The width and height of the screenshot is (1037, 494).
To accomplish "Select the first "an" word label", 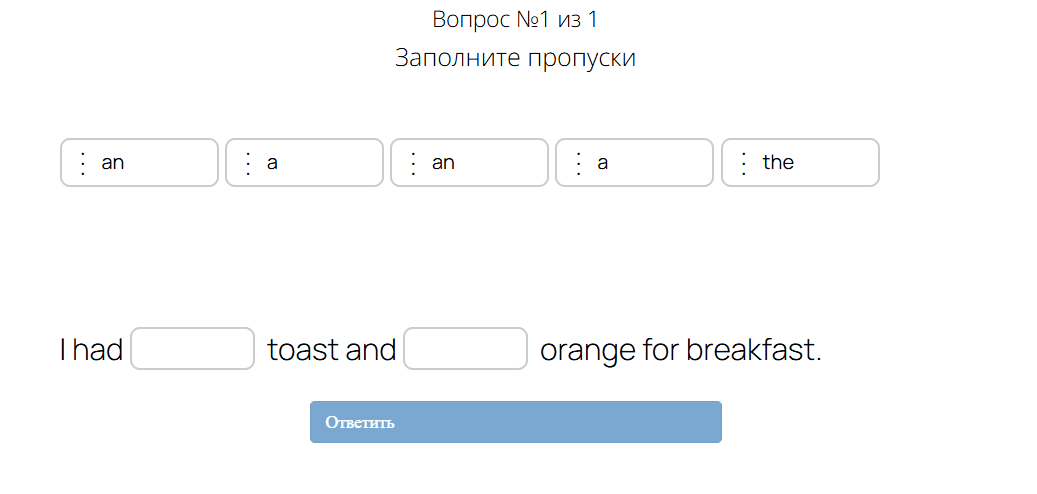I will (x=113, y=162).
